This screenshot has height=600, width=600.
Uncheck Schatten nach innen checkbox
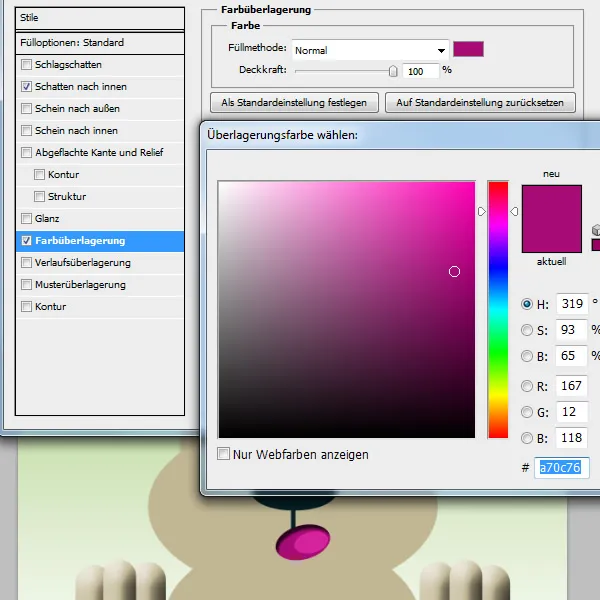point(26,86)
